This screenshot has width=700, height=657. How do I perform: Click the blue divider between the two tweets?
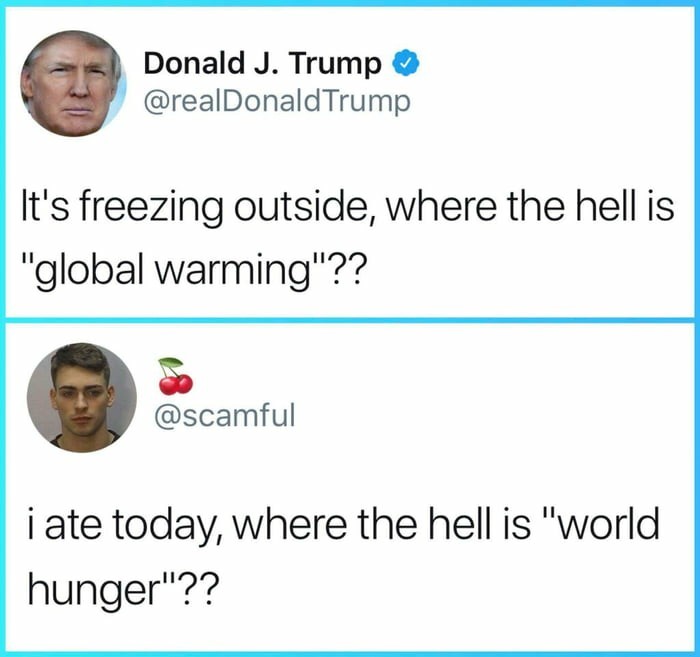coord(350,320)
